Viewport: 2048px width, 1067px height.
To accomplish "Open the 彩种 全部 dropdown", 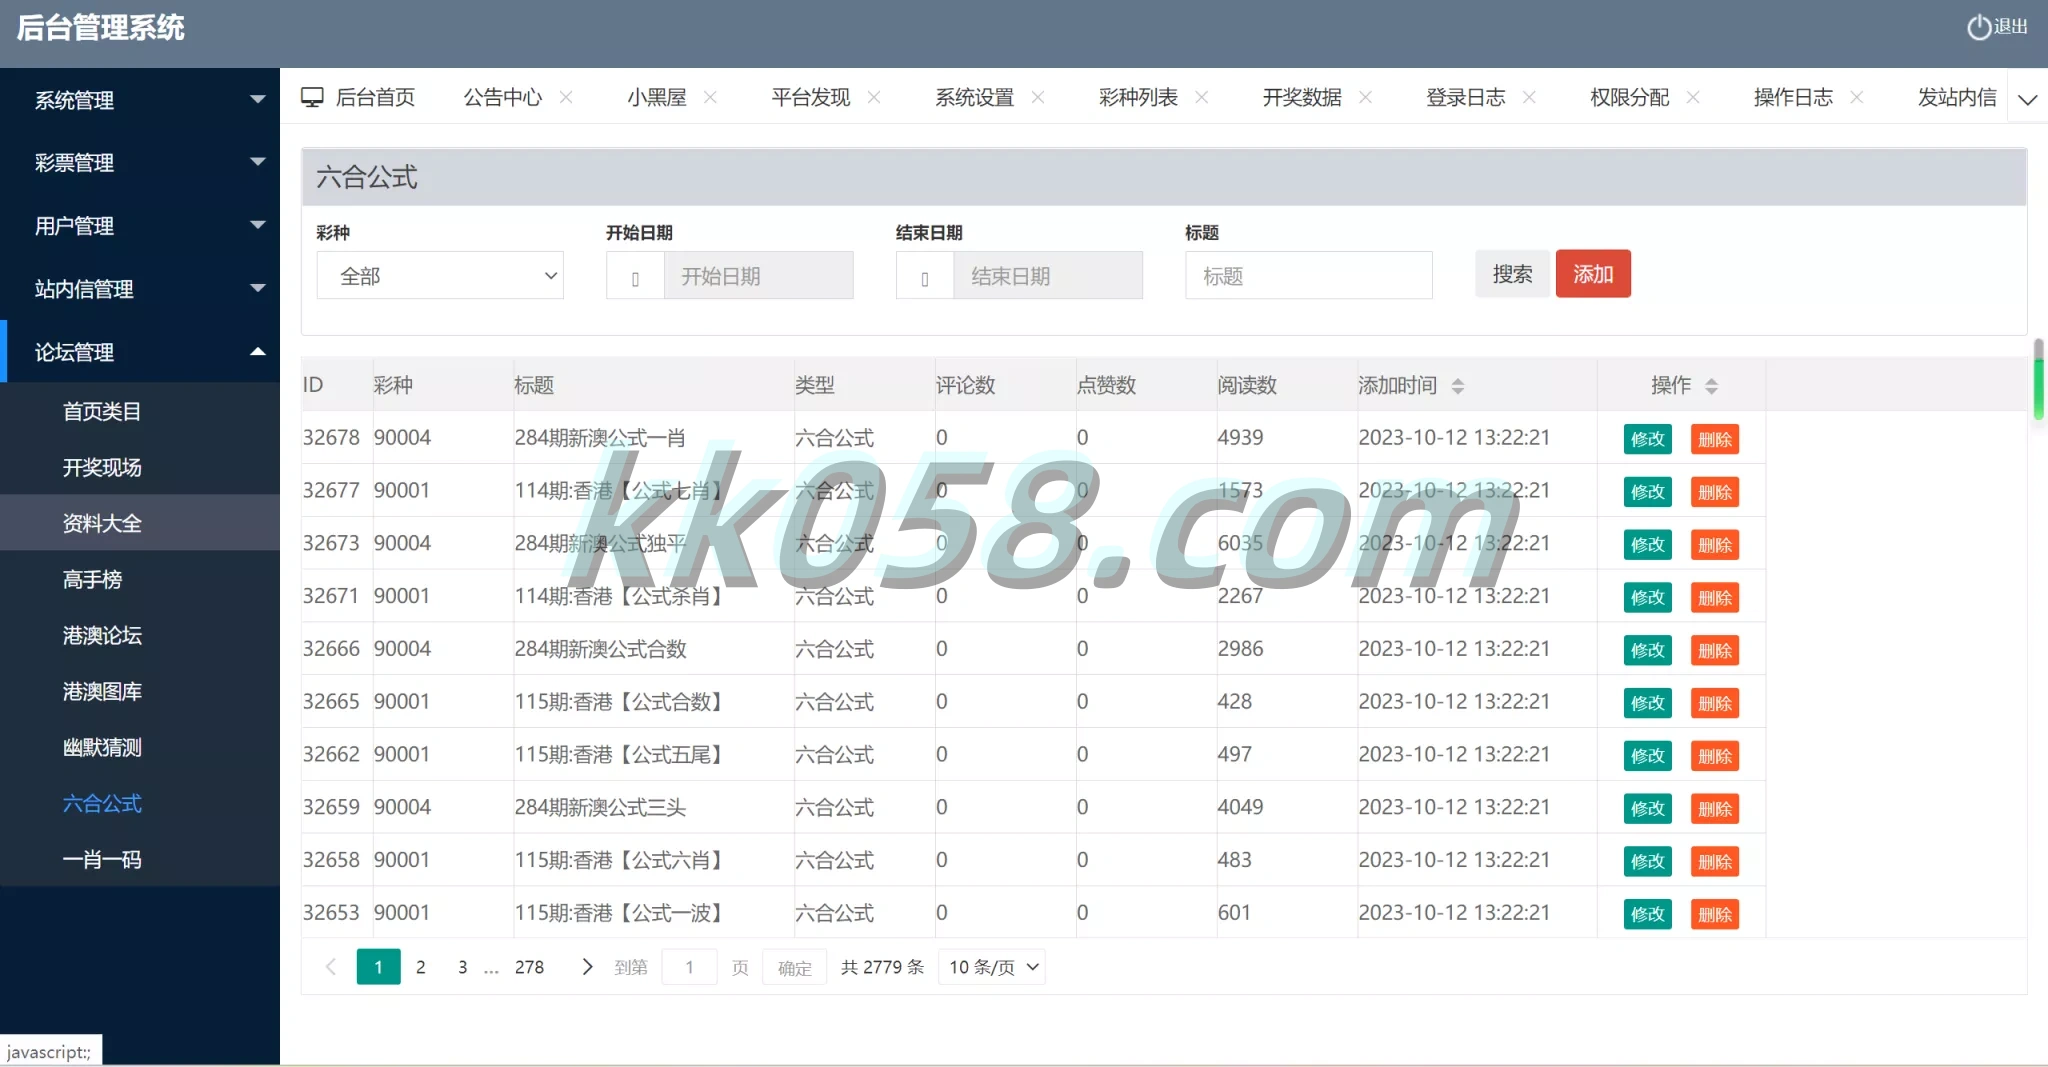I will click(440, 276).
